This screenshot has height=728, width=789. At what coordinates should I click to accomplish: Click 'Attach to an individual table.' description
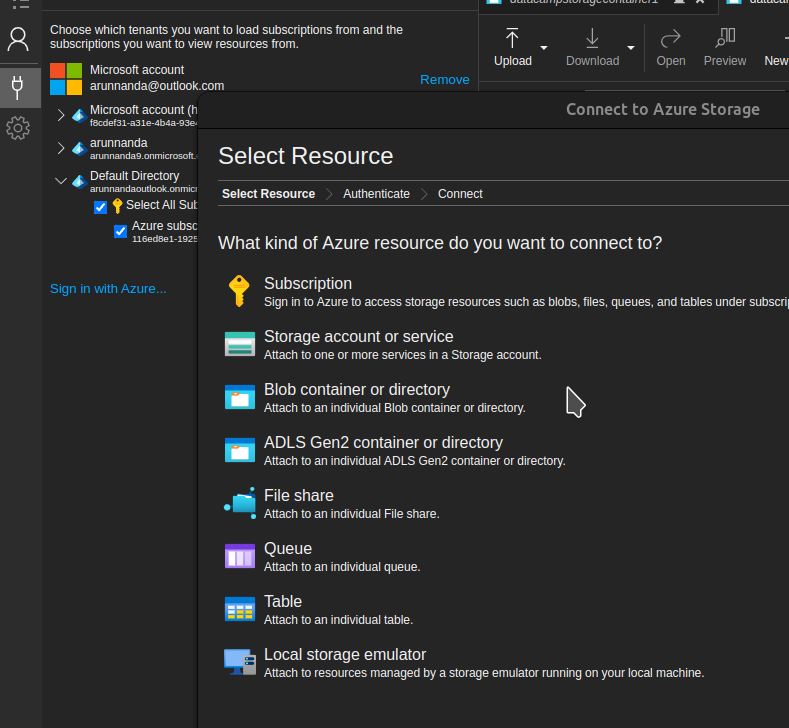[339, 620]
